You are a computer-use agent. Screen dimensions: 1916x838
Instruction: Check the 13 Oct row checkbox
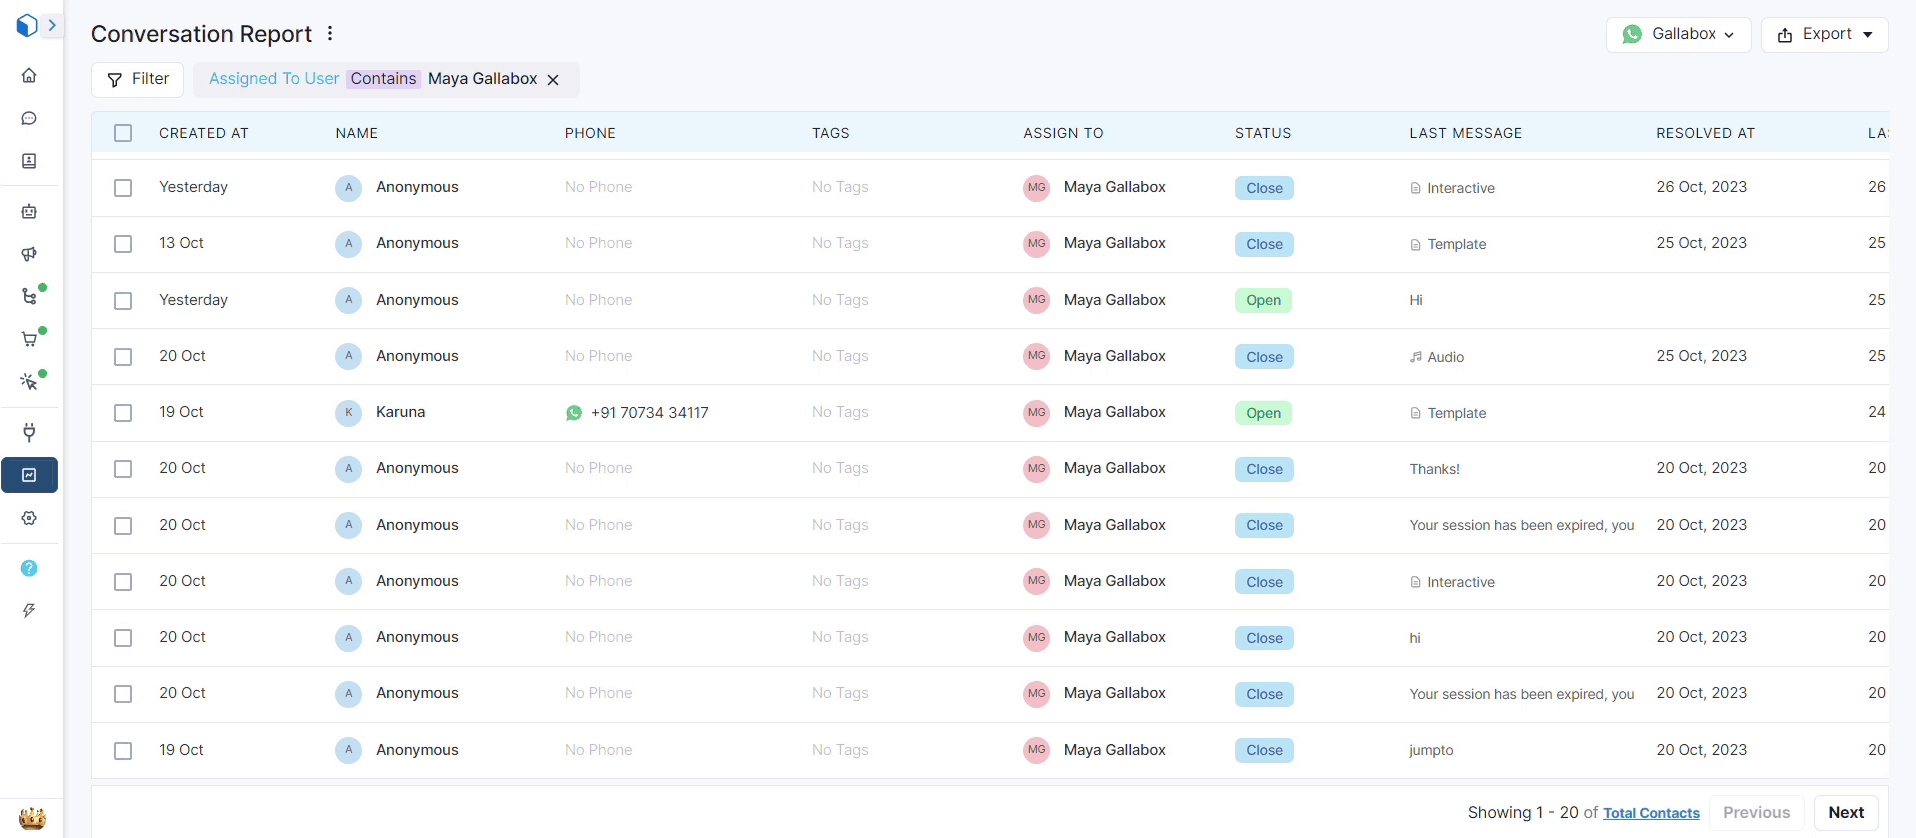click(x=123, y=244)
